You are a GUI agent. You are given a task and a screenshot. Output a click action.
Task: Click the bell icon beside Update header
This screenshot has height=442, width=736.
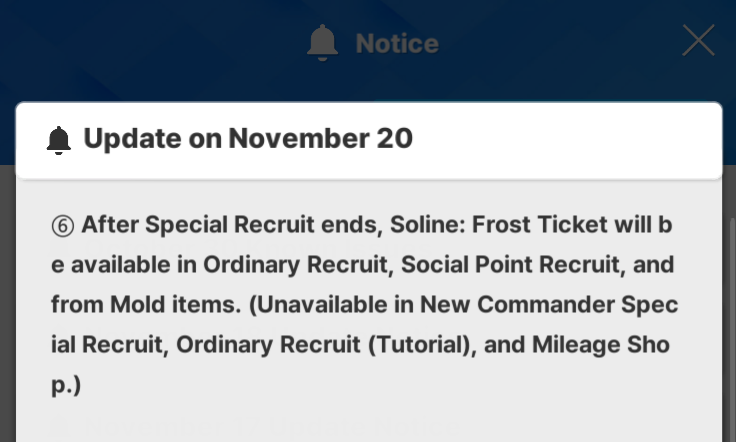coord(59,140)
